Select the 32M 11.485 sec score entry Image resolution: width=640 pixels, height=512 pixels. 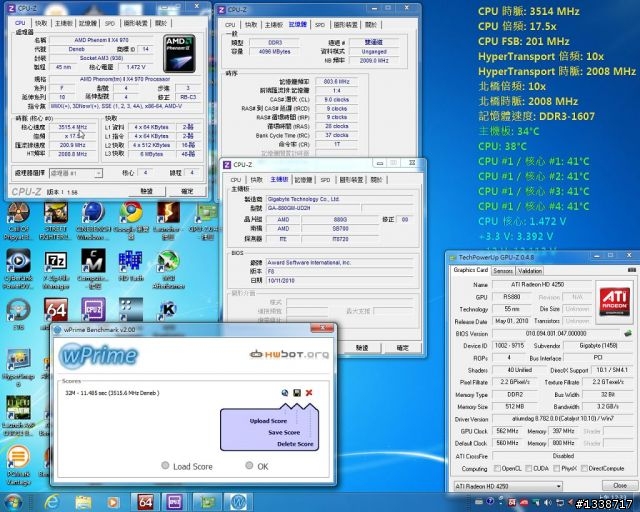(112, 393)
